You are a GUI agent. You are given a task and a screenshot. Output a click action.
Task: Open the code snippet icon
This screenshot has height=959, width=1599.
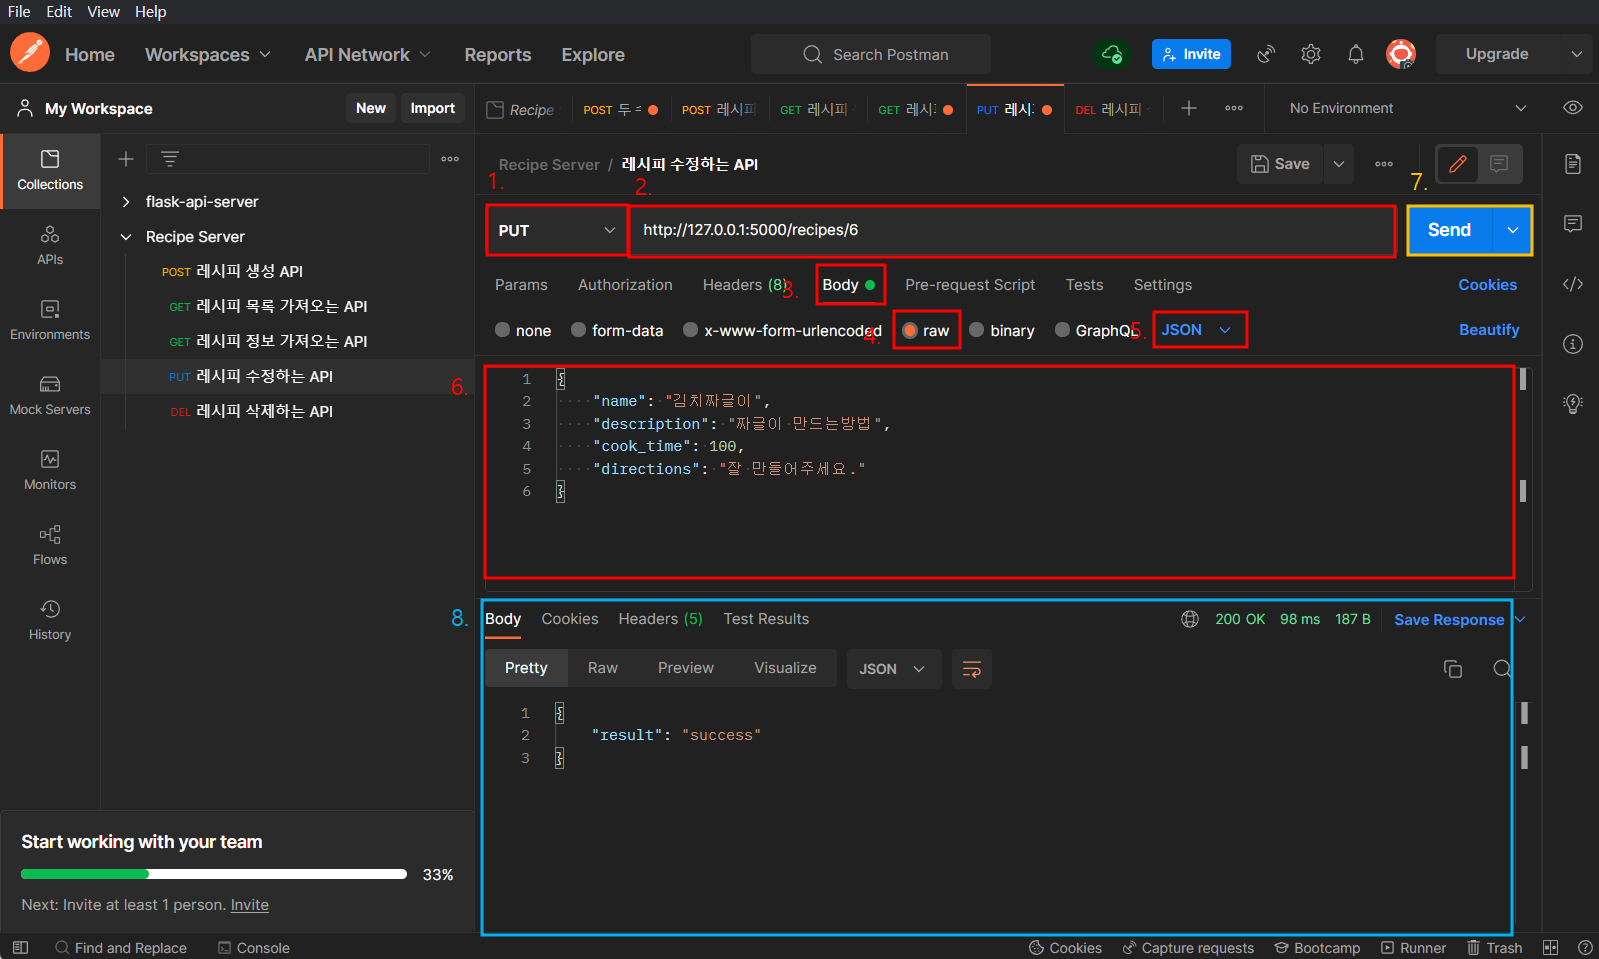click(x=1573, y=284)
